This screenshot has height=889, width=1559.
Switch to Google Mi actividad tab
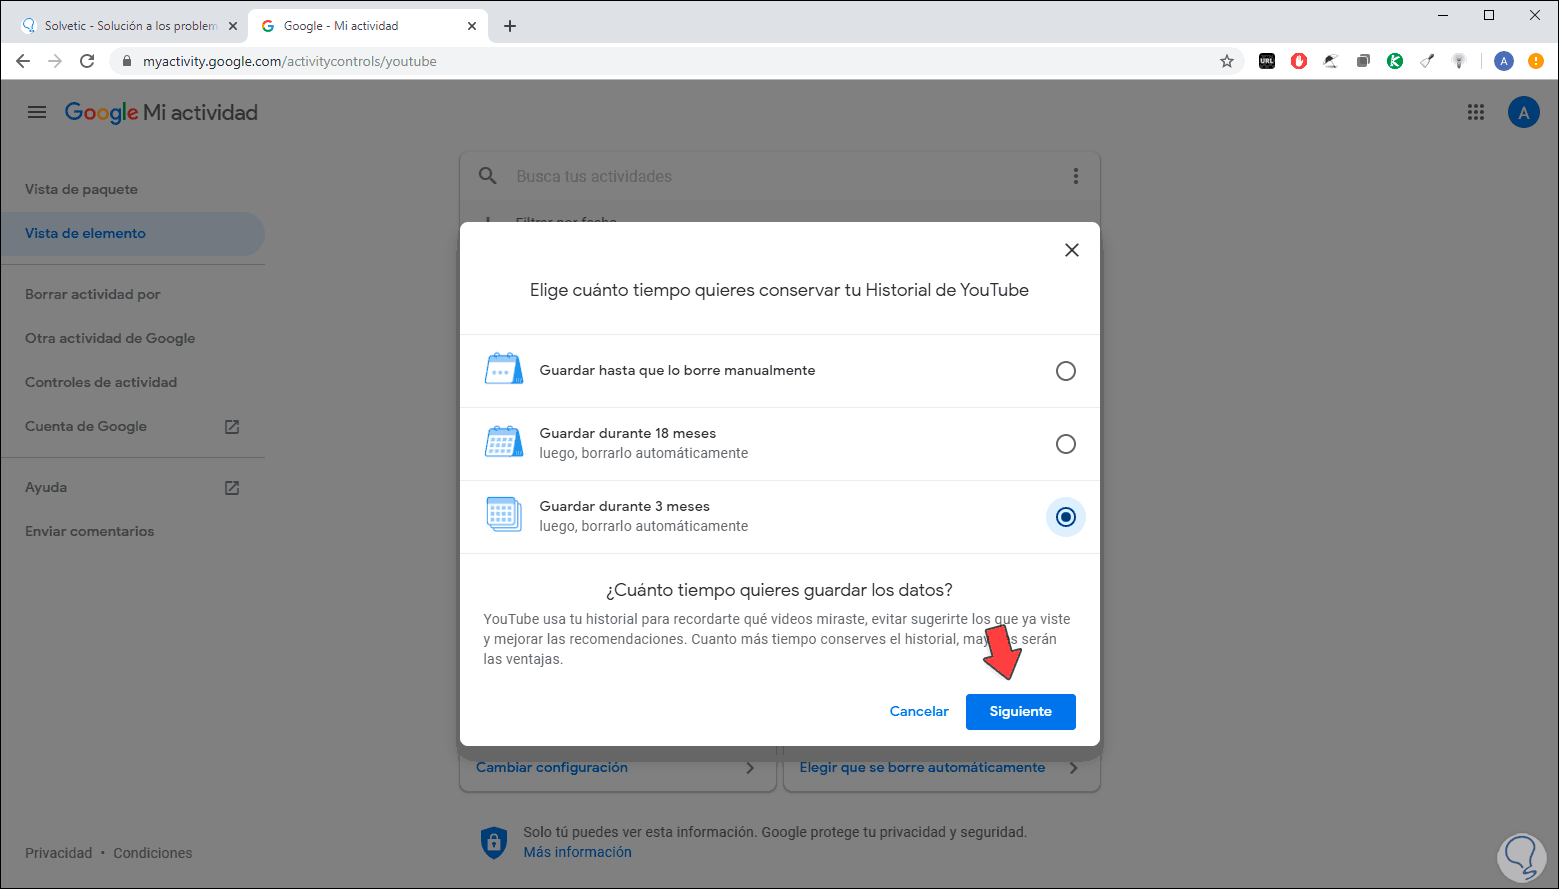tap(366, 26)
